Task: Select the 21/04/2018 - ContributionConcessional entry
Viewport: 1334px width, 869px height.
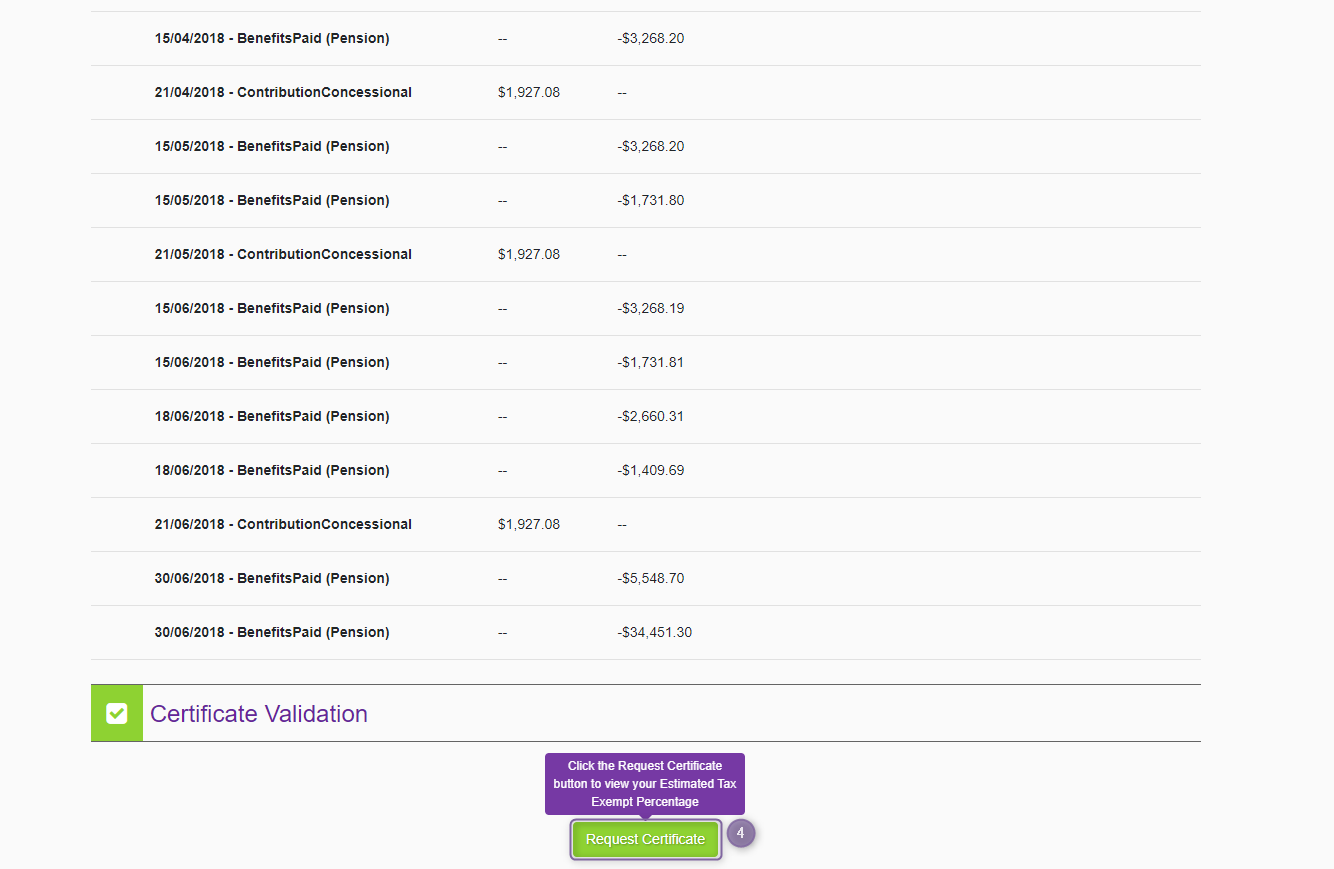Action: pos(283,92)
